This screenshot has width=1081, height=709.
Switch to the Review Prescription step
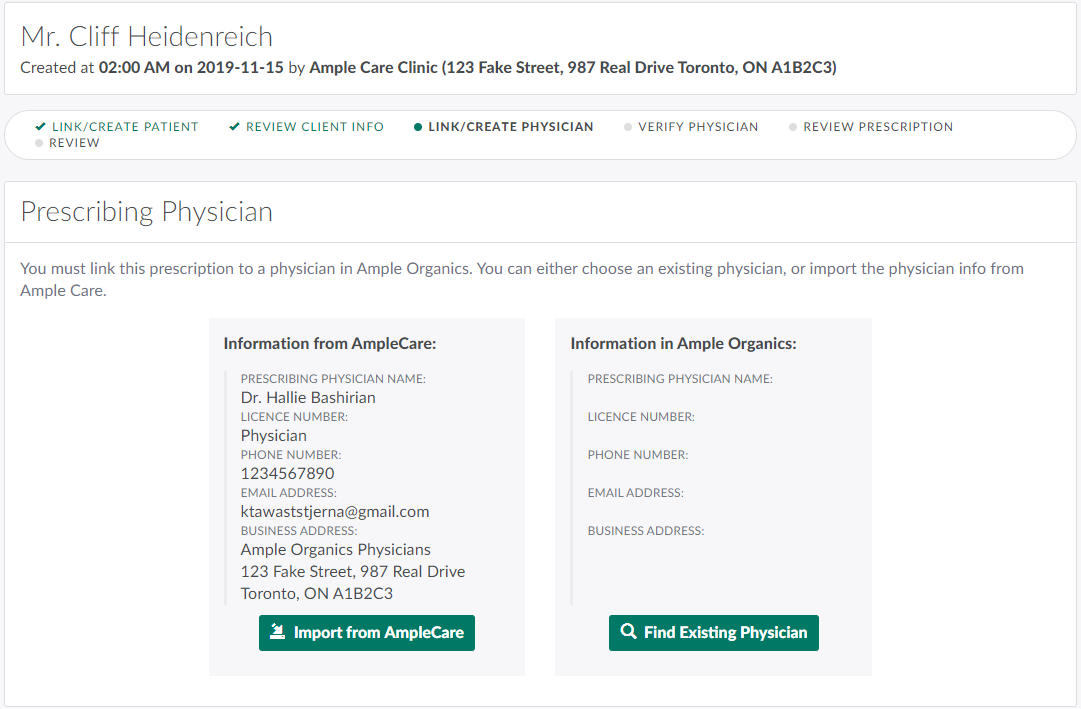click(x=878, y=127)
